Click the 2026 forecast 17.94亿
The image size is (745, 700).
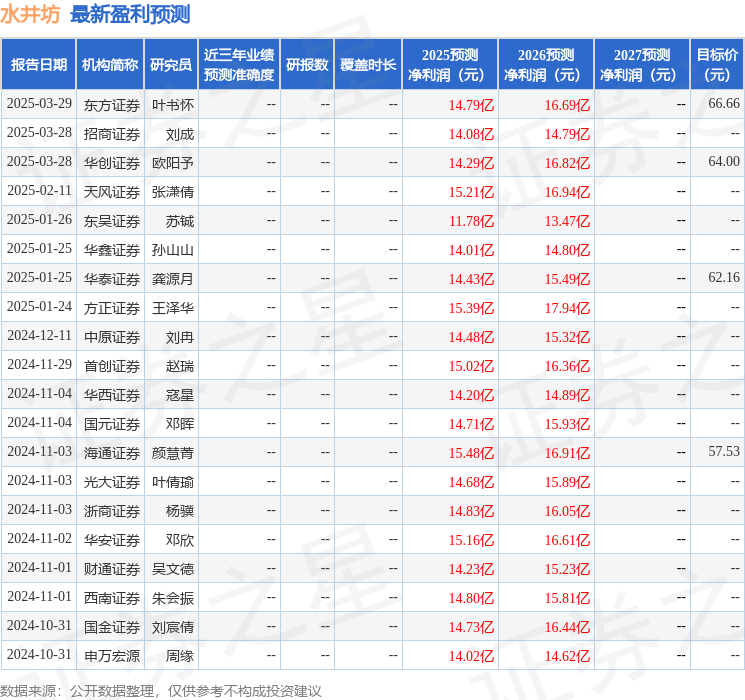(x=567, y=308)
